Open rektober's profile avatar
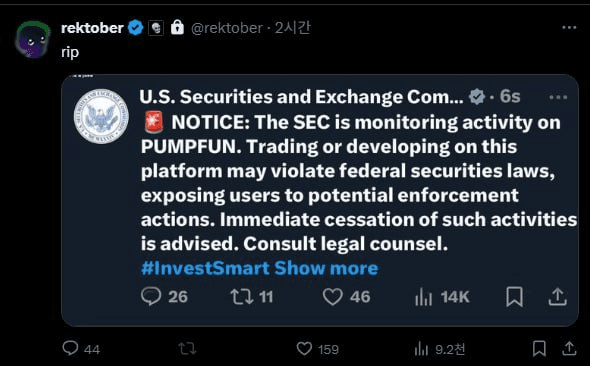 pos(33,40)
